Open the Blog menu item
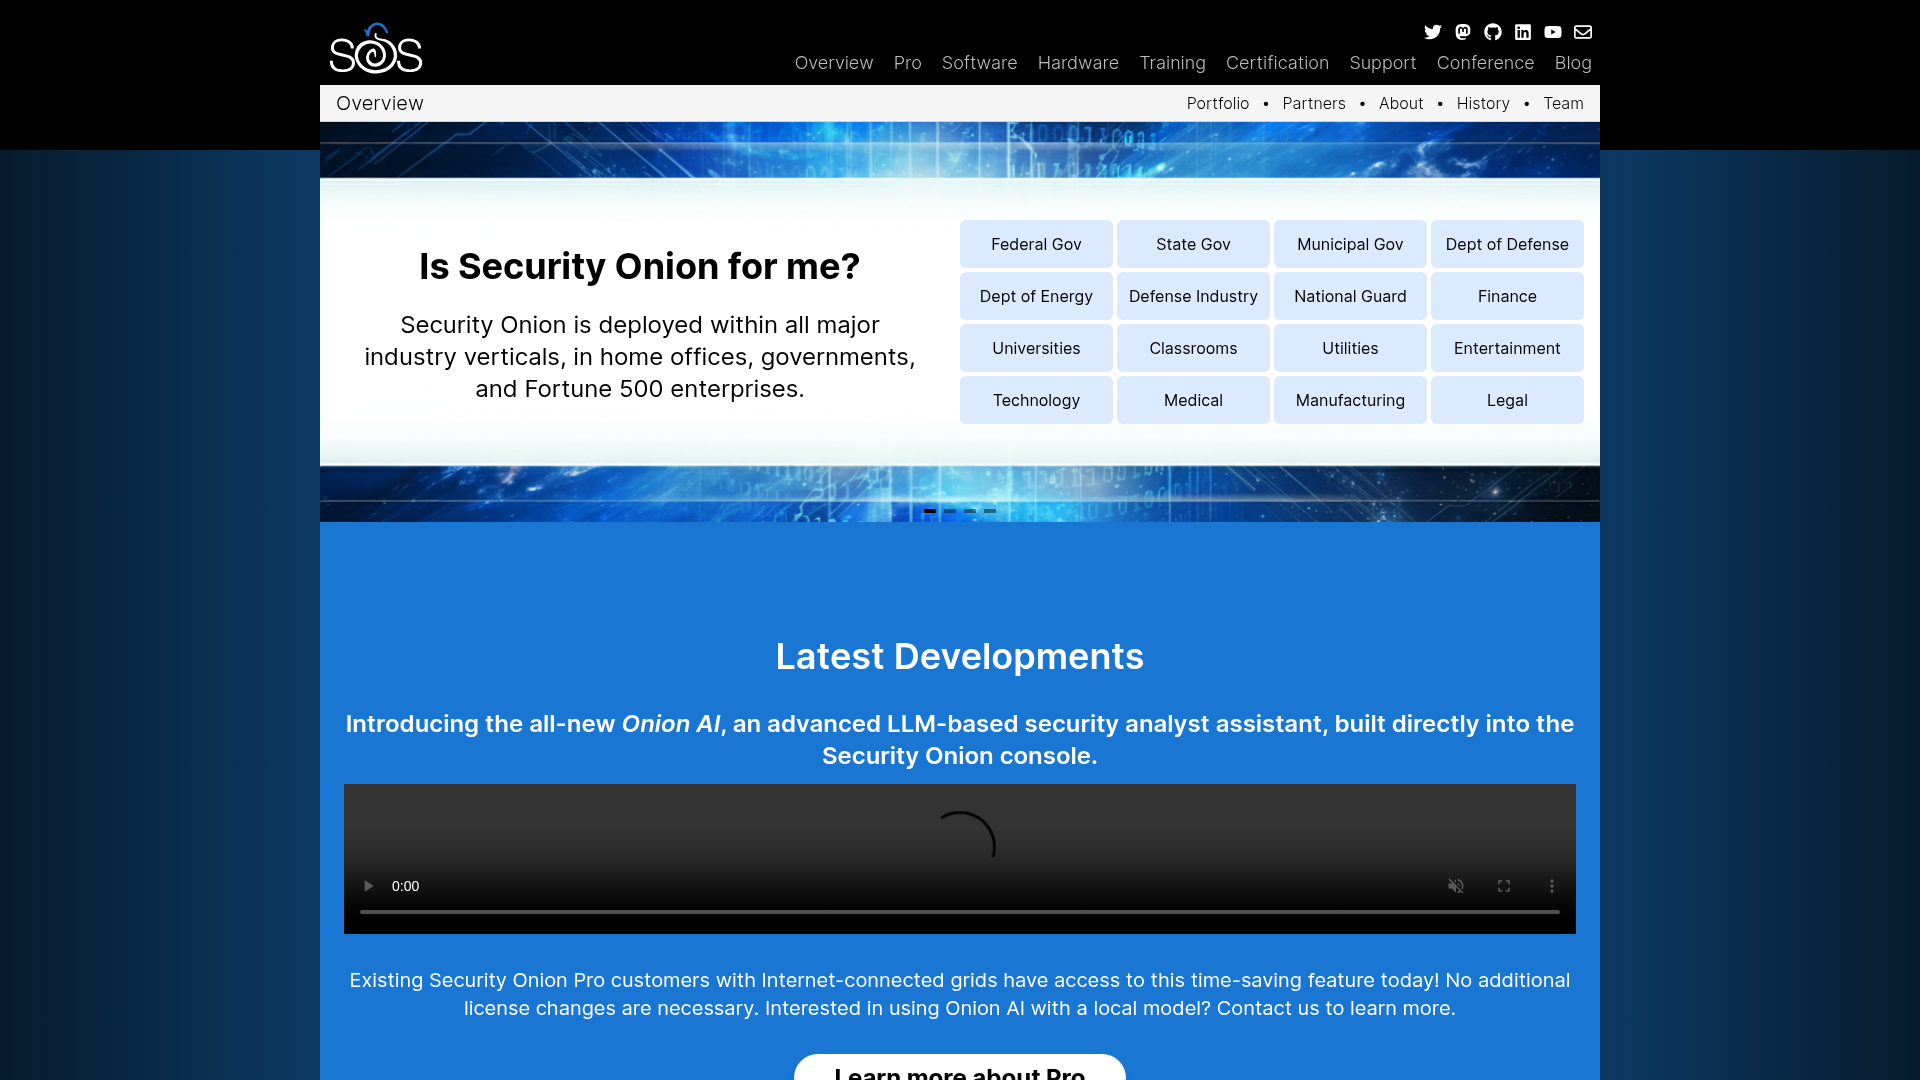1920x1080 pixels. click(x=1573, y=63)
